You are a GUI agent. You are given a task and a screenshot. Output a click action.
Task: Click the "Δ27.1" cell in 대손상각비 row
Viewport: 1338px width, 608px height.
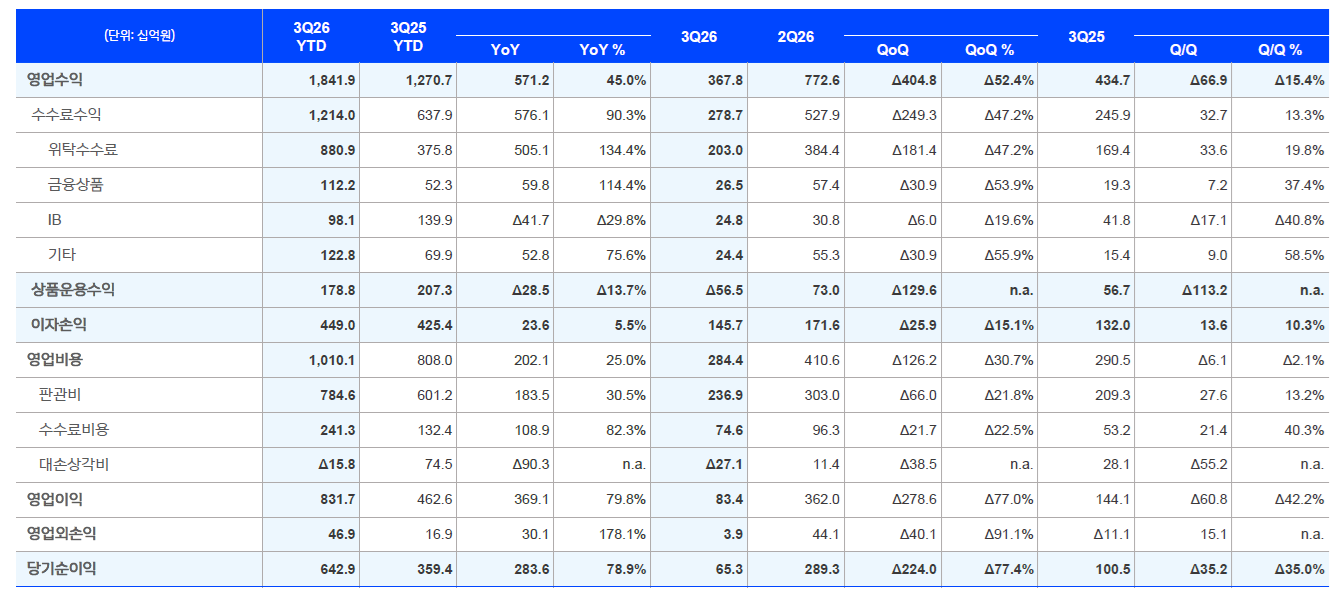pyautogui.click(x=724, y=465)
